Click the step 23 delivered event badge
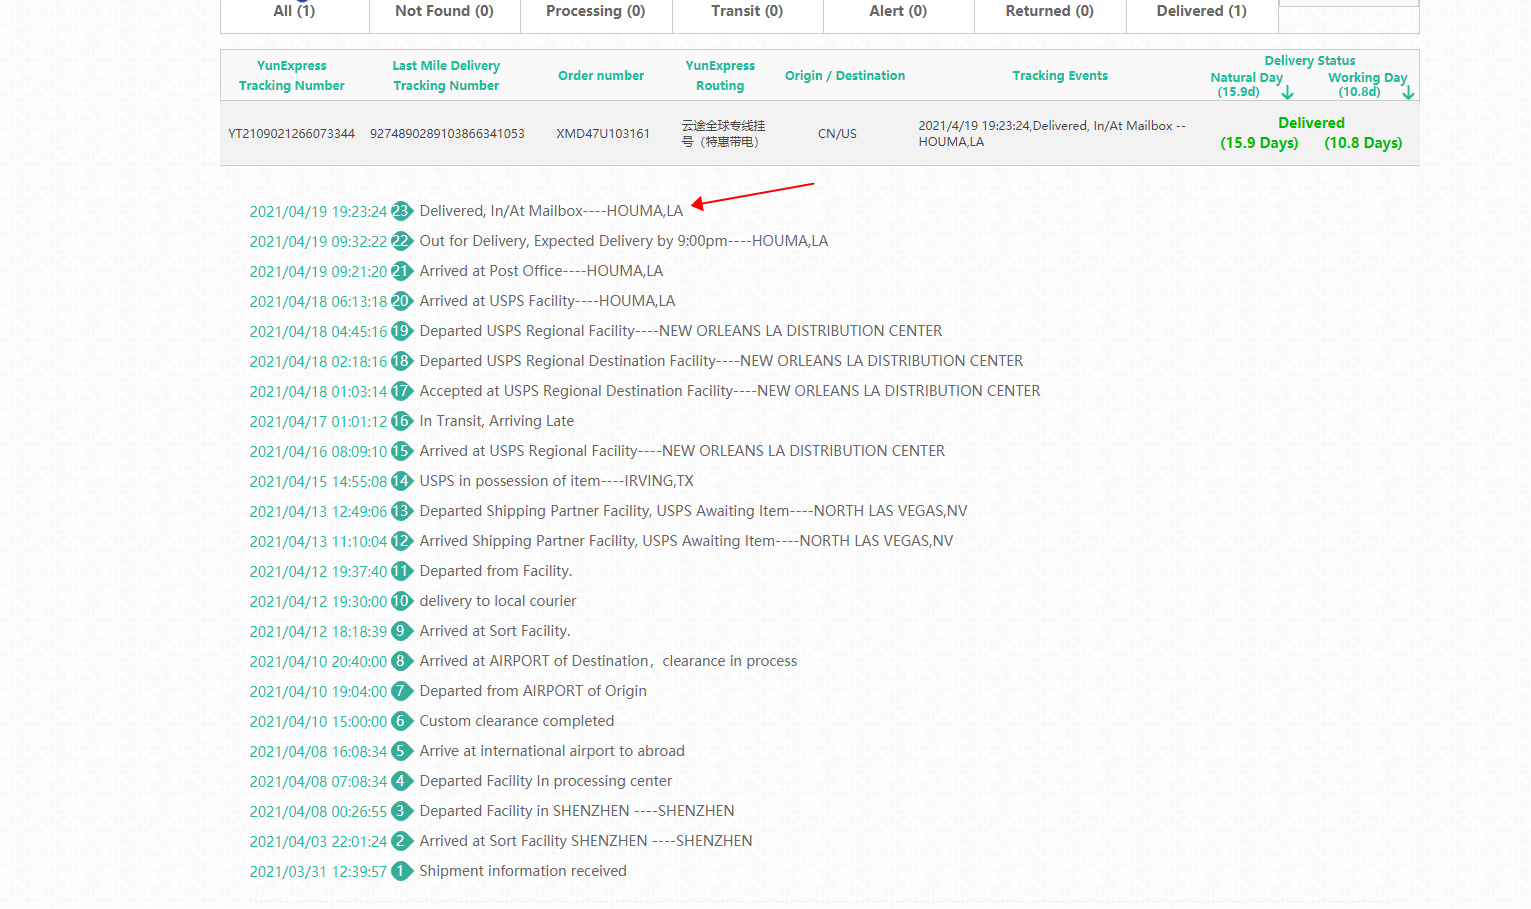Image resolution: width=1531 pixels, height=909 pixels. [x=401, y=211]
